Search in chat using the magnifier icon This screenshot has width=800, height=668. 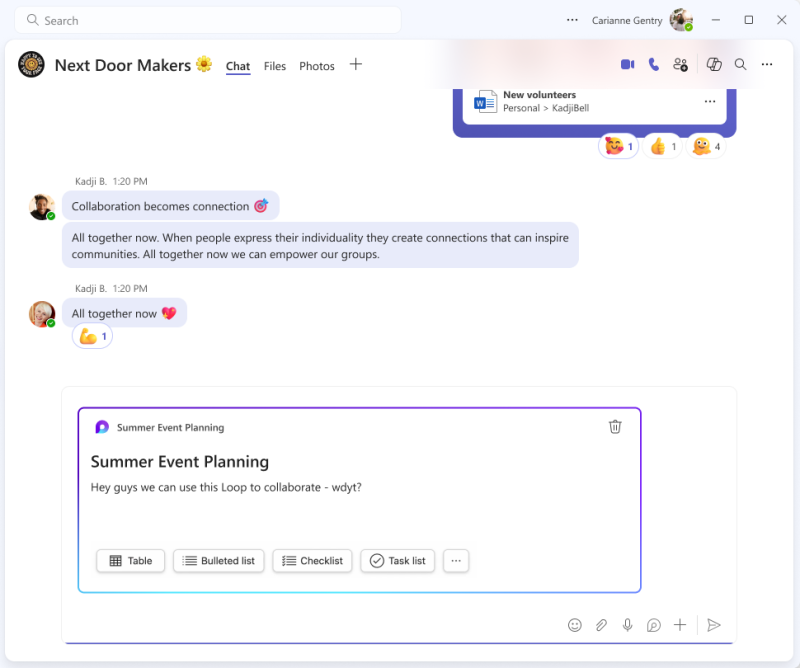[741, 64]
